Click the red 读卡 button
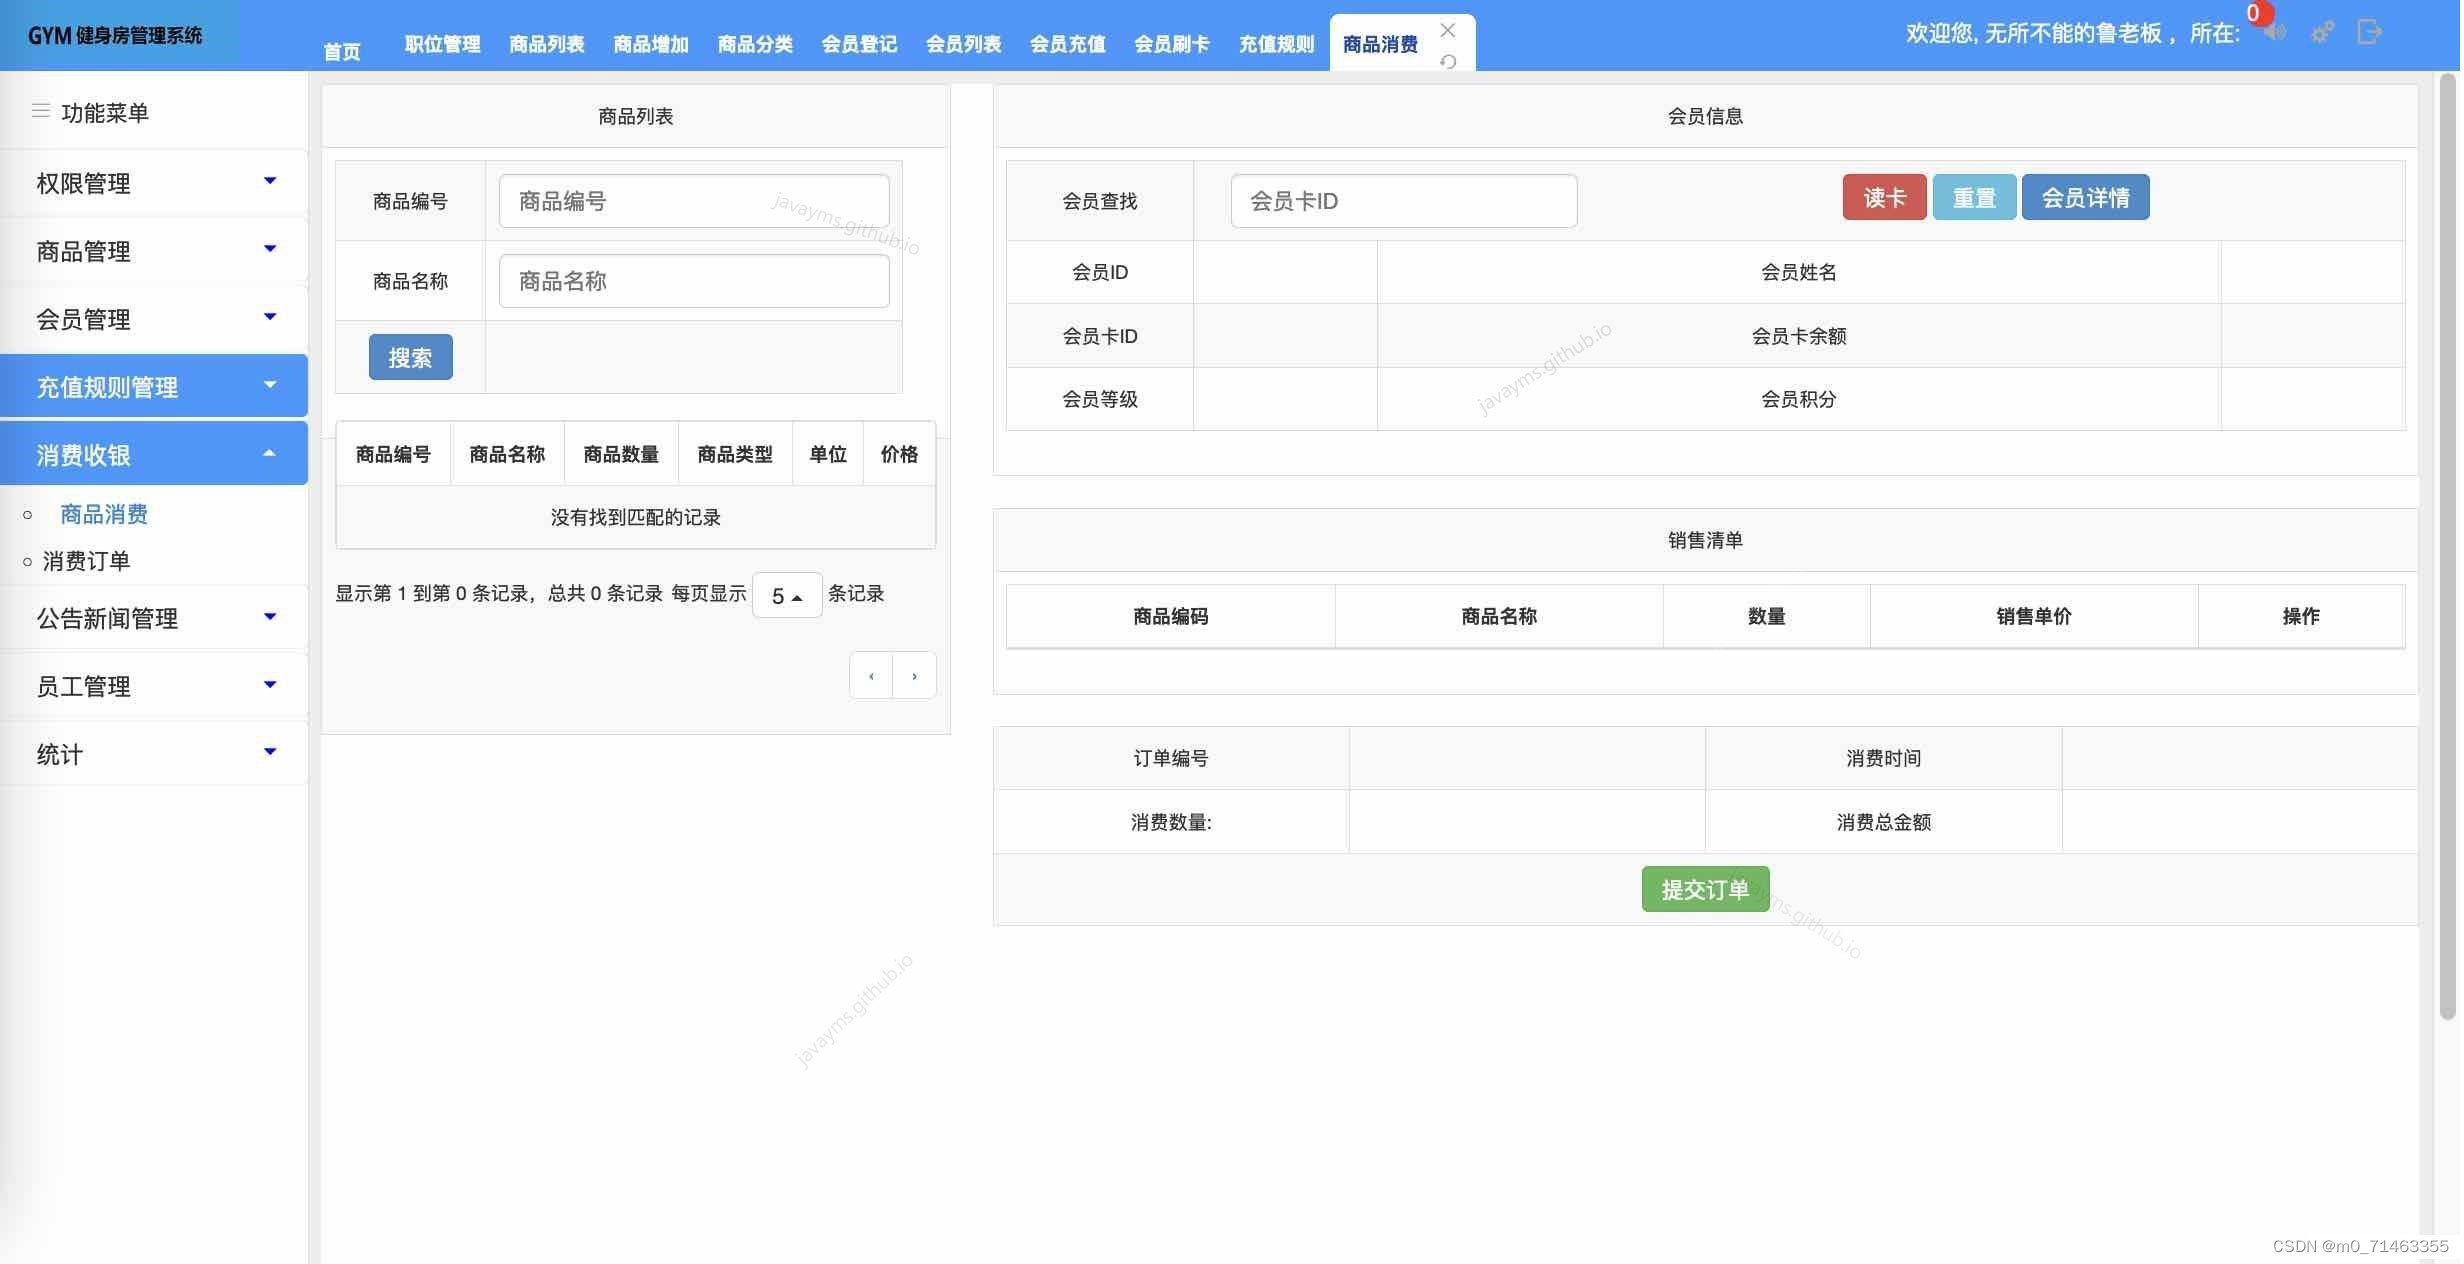This screenshot has width=2464, height=1264. tap(1884, 197)
